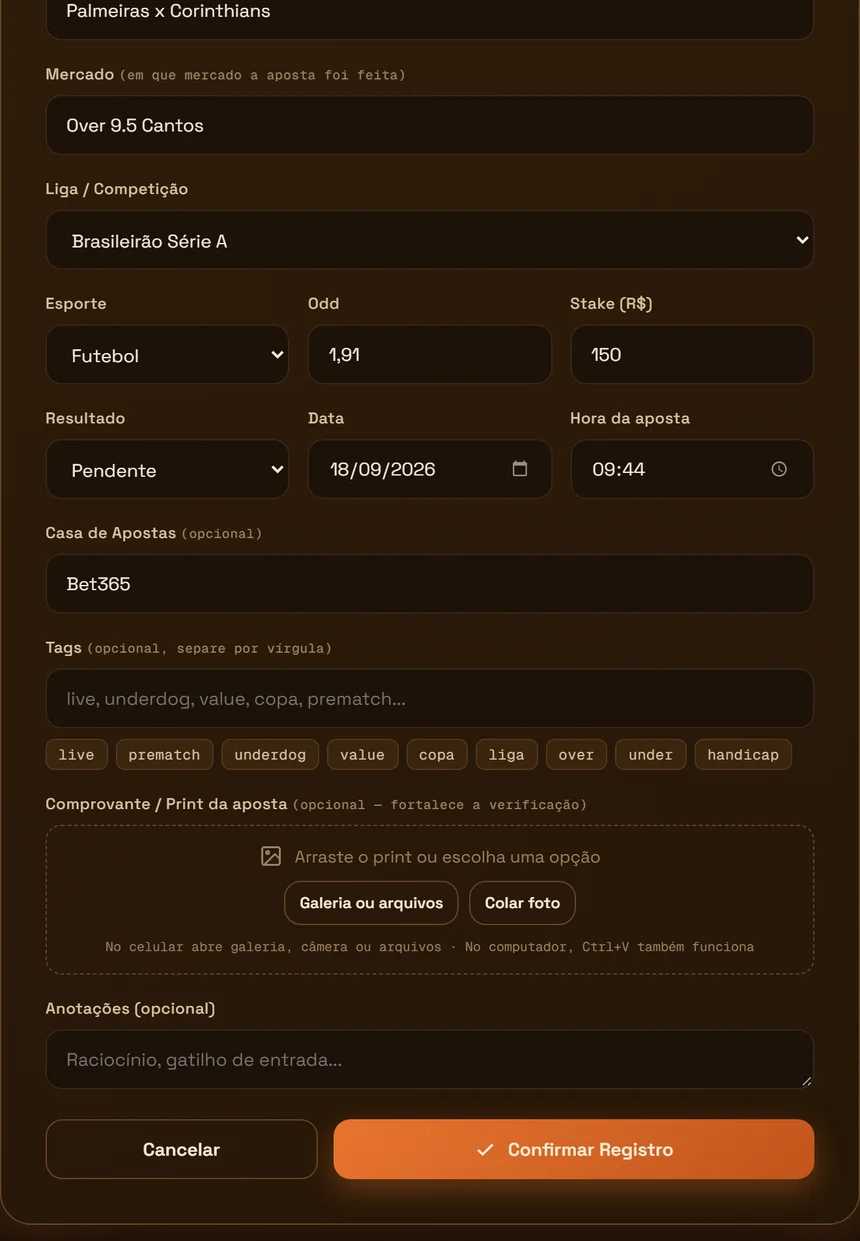Click the Galeria ou arquivos button
Image resolution: width=860 pixels, height=1241 pixels.
tap(371, 903)
